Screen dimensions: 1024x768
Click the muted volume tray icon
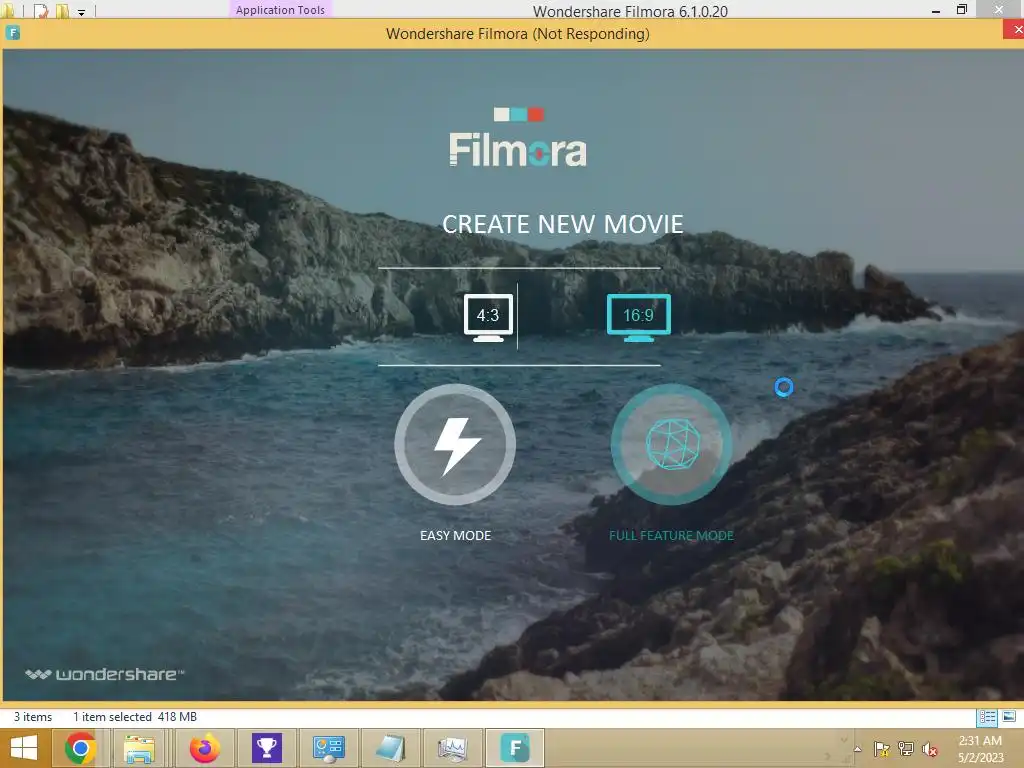click(x=930, y=749)
